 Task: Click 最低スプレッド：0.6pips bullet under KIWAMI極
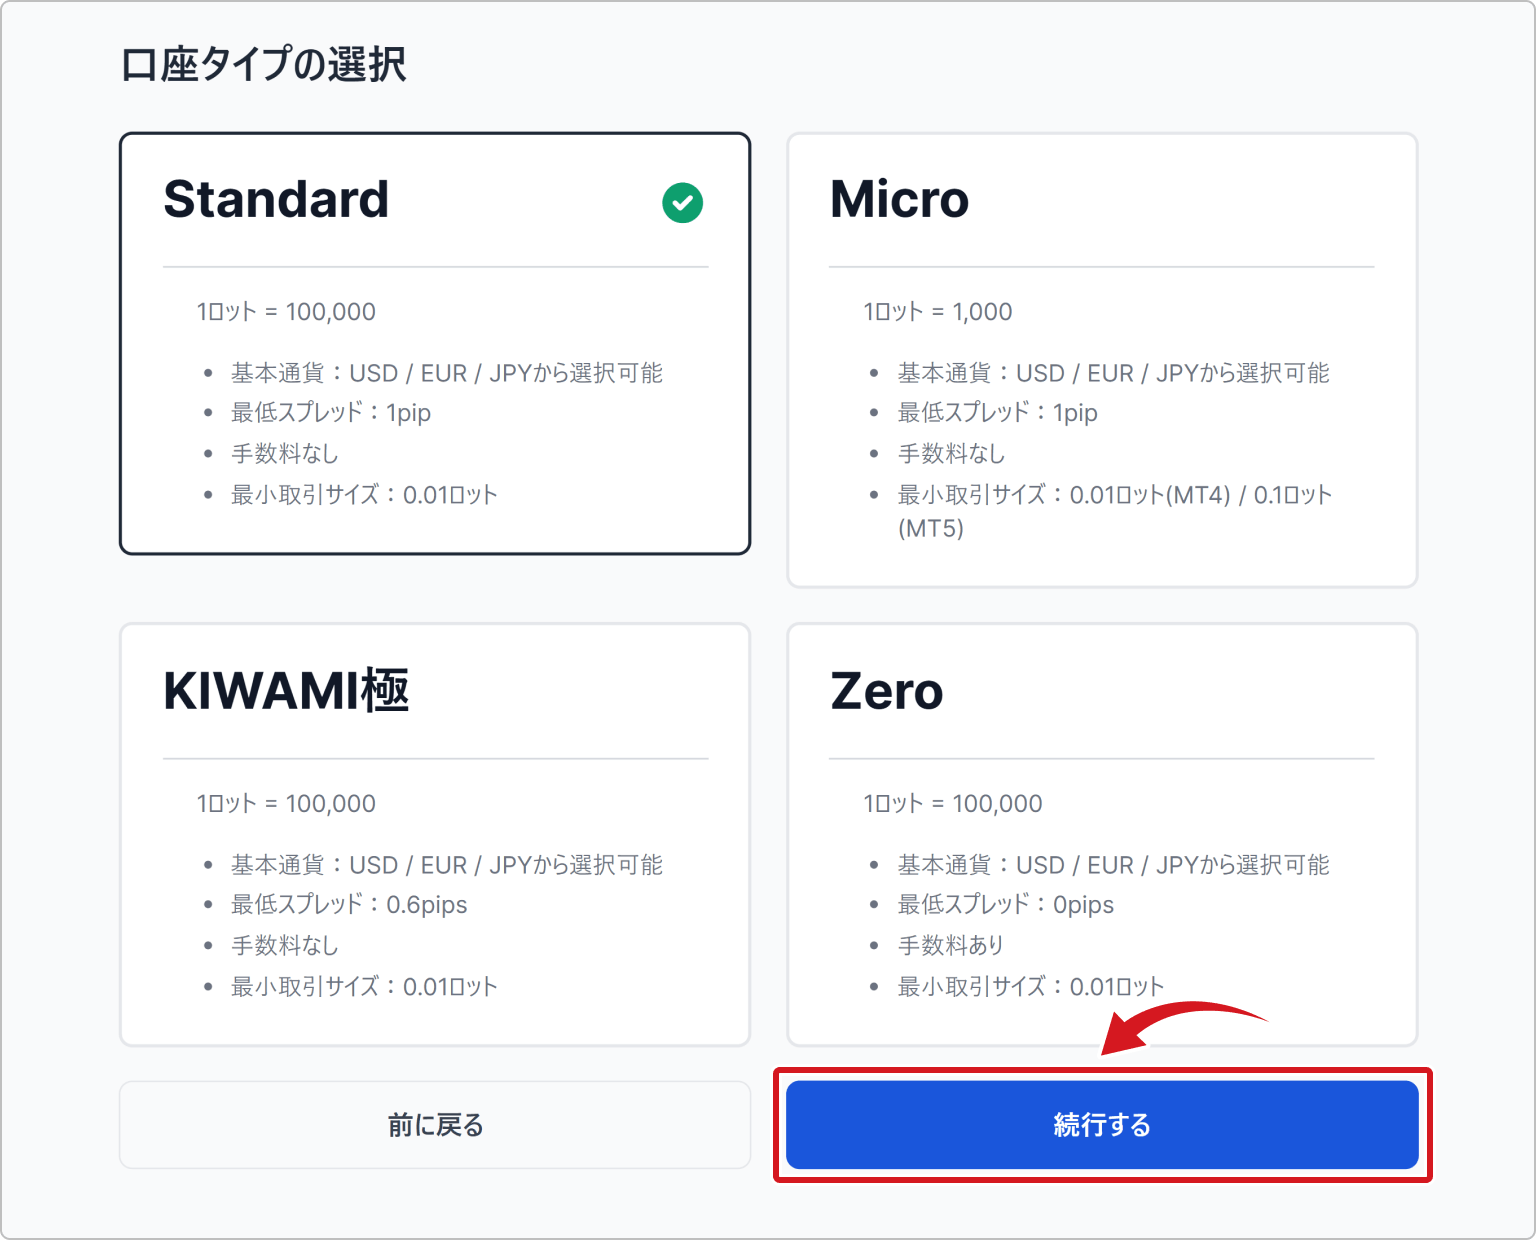348,904
